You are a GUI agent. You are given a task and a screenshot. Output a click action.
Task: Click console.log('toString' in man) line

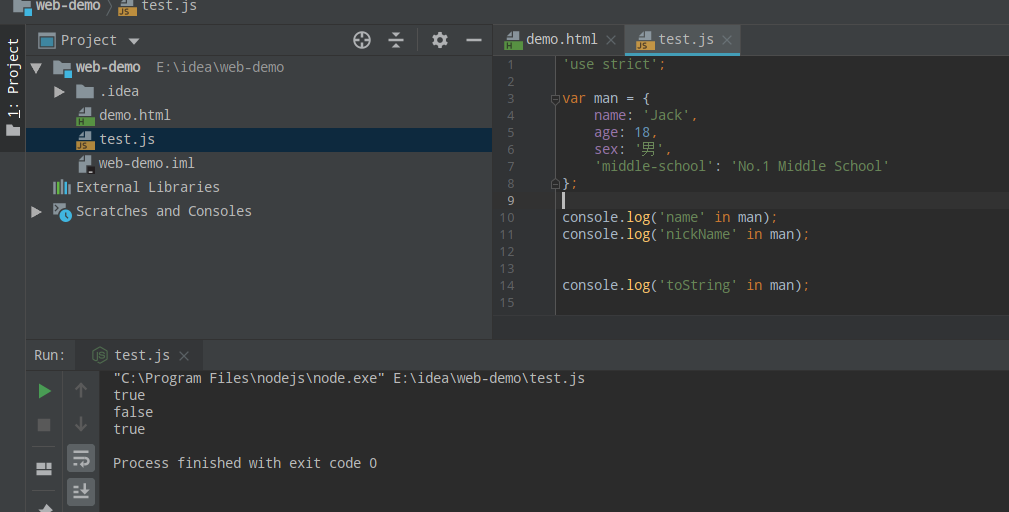point(685,285)
